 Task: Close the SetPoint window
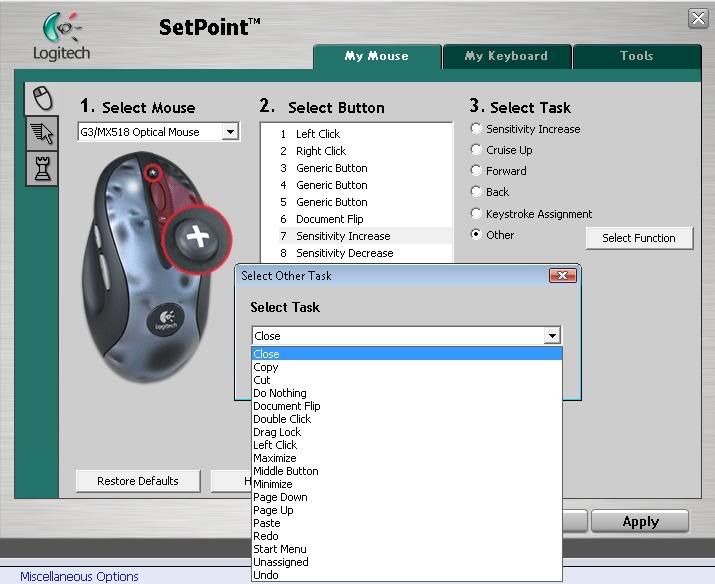point(698,19)
